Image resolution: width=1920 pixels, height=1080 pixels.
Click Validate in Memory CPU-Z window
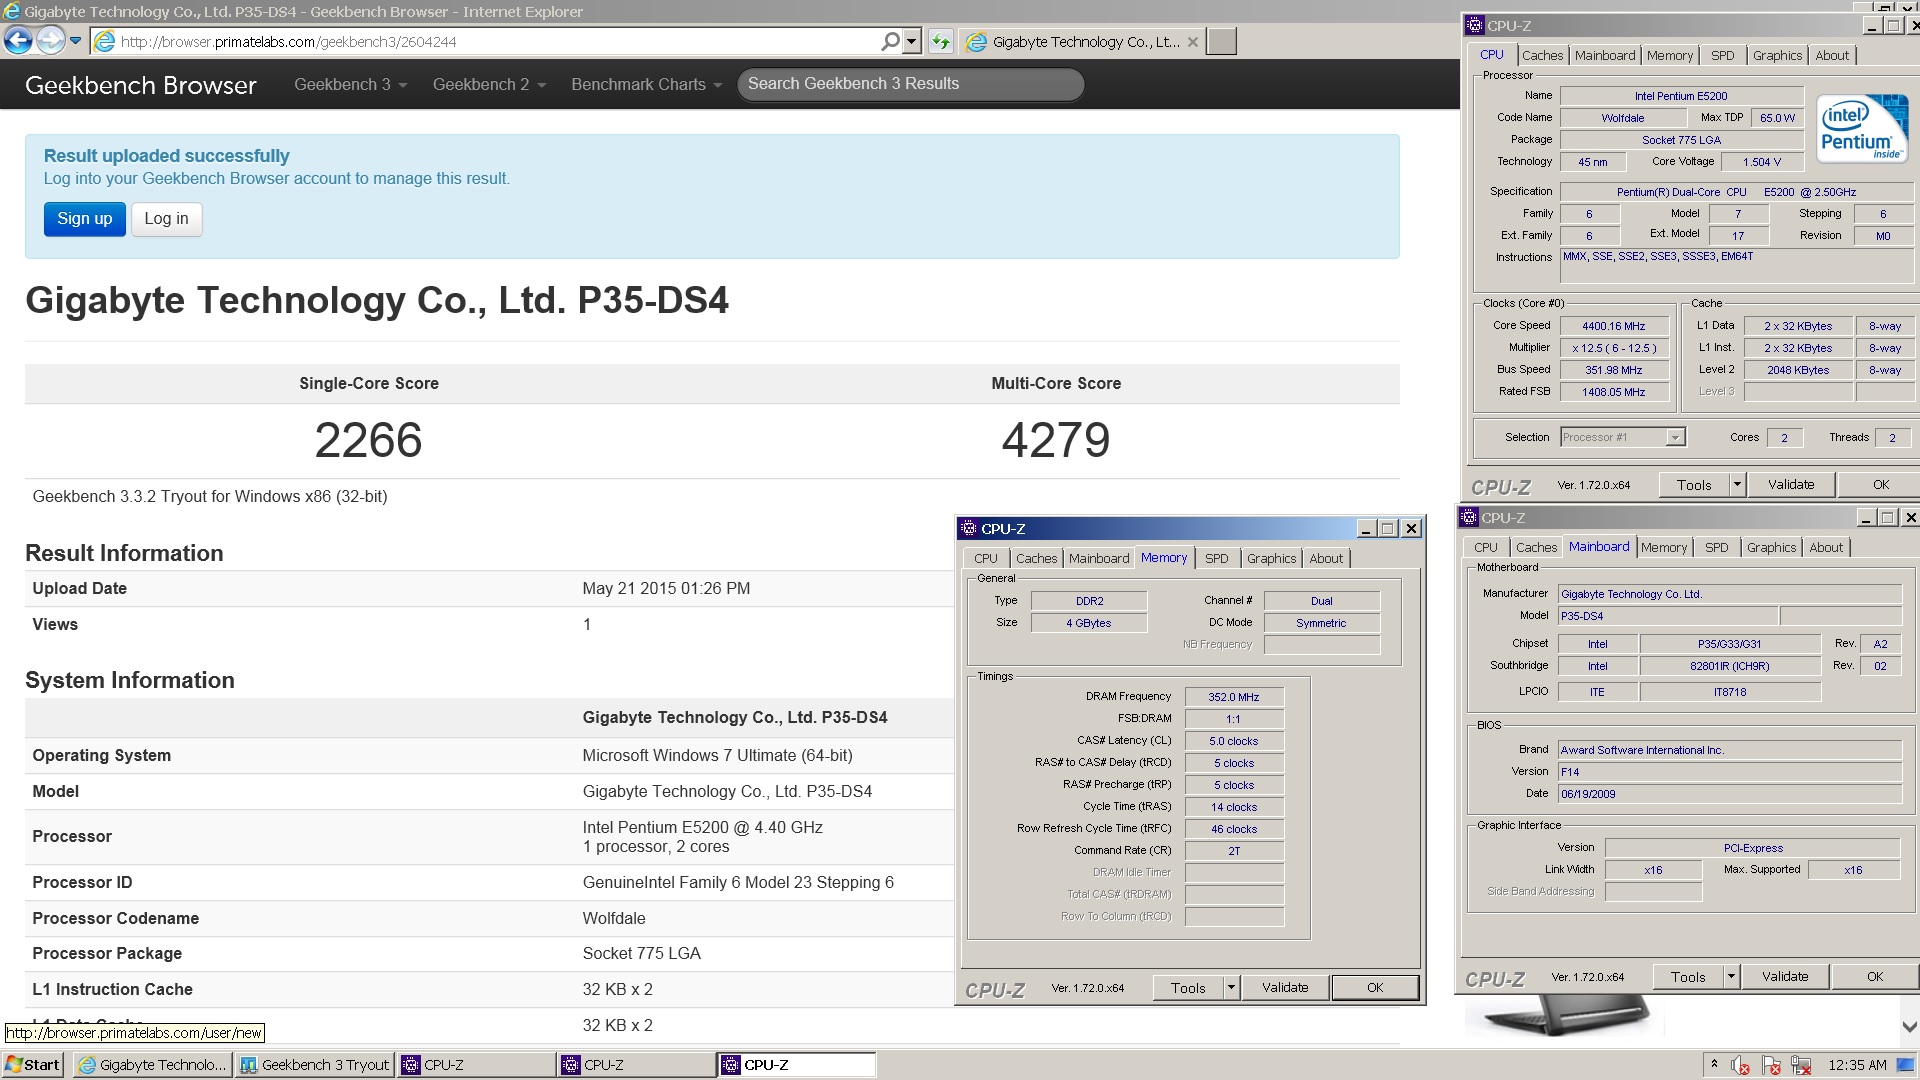1285,988
